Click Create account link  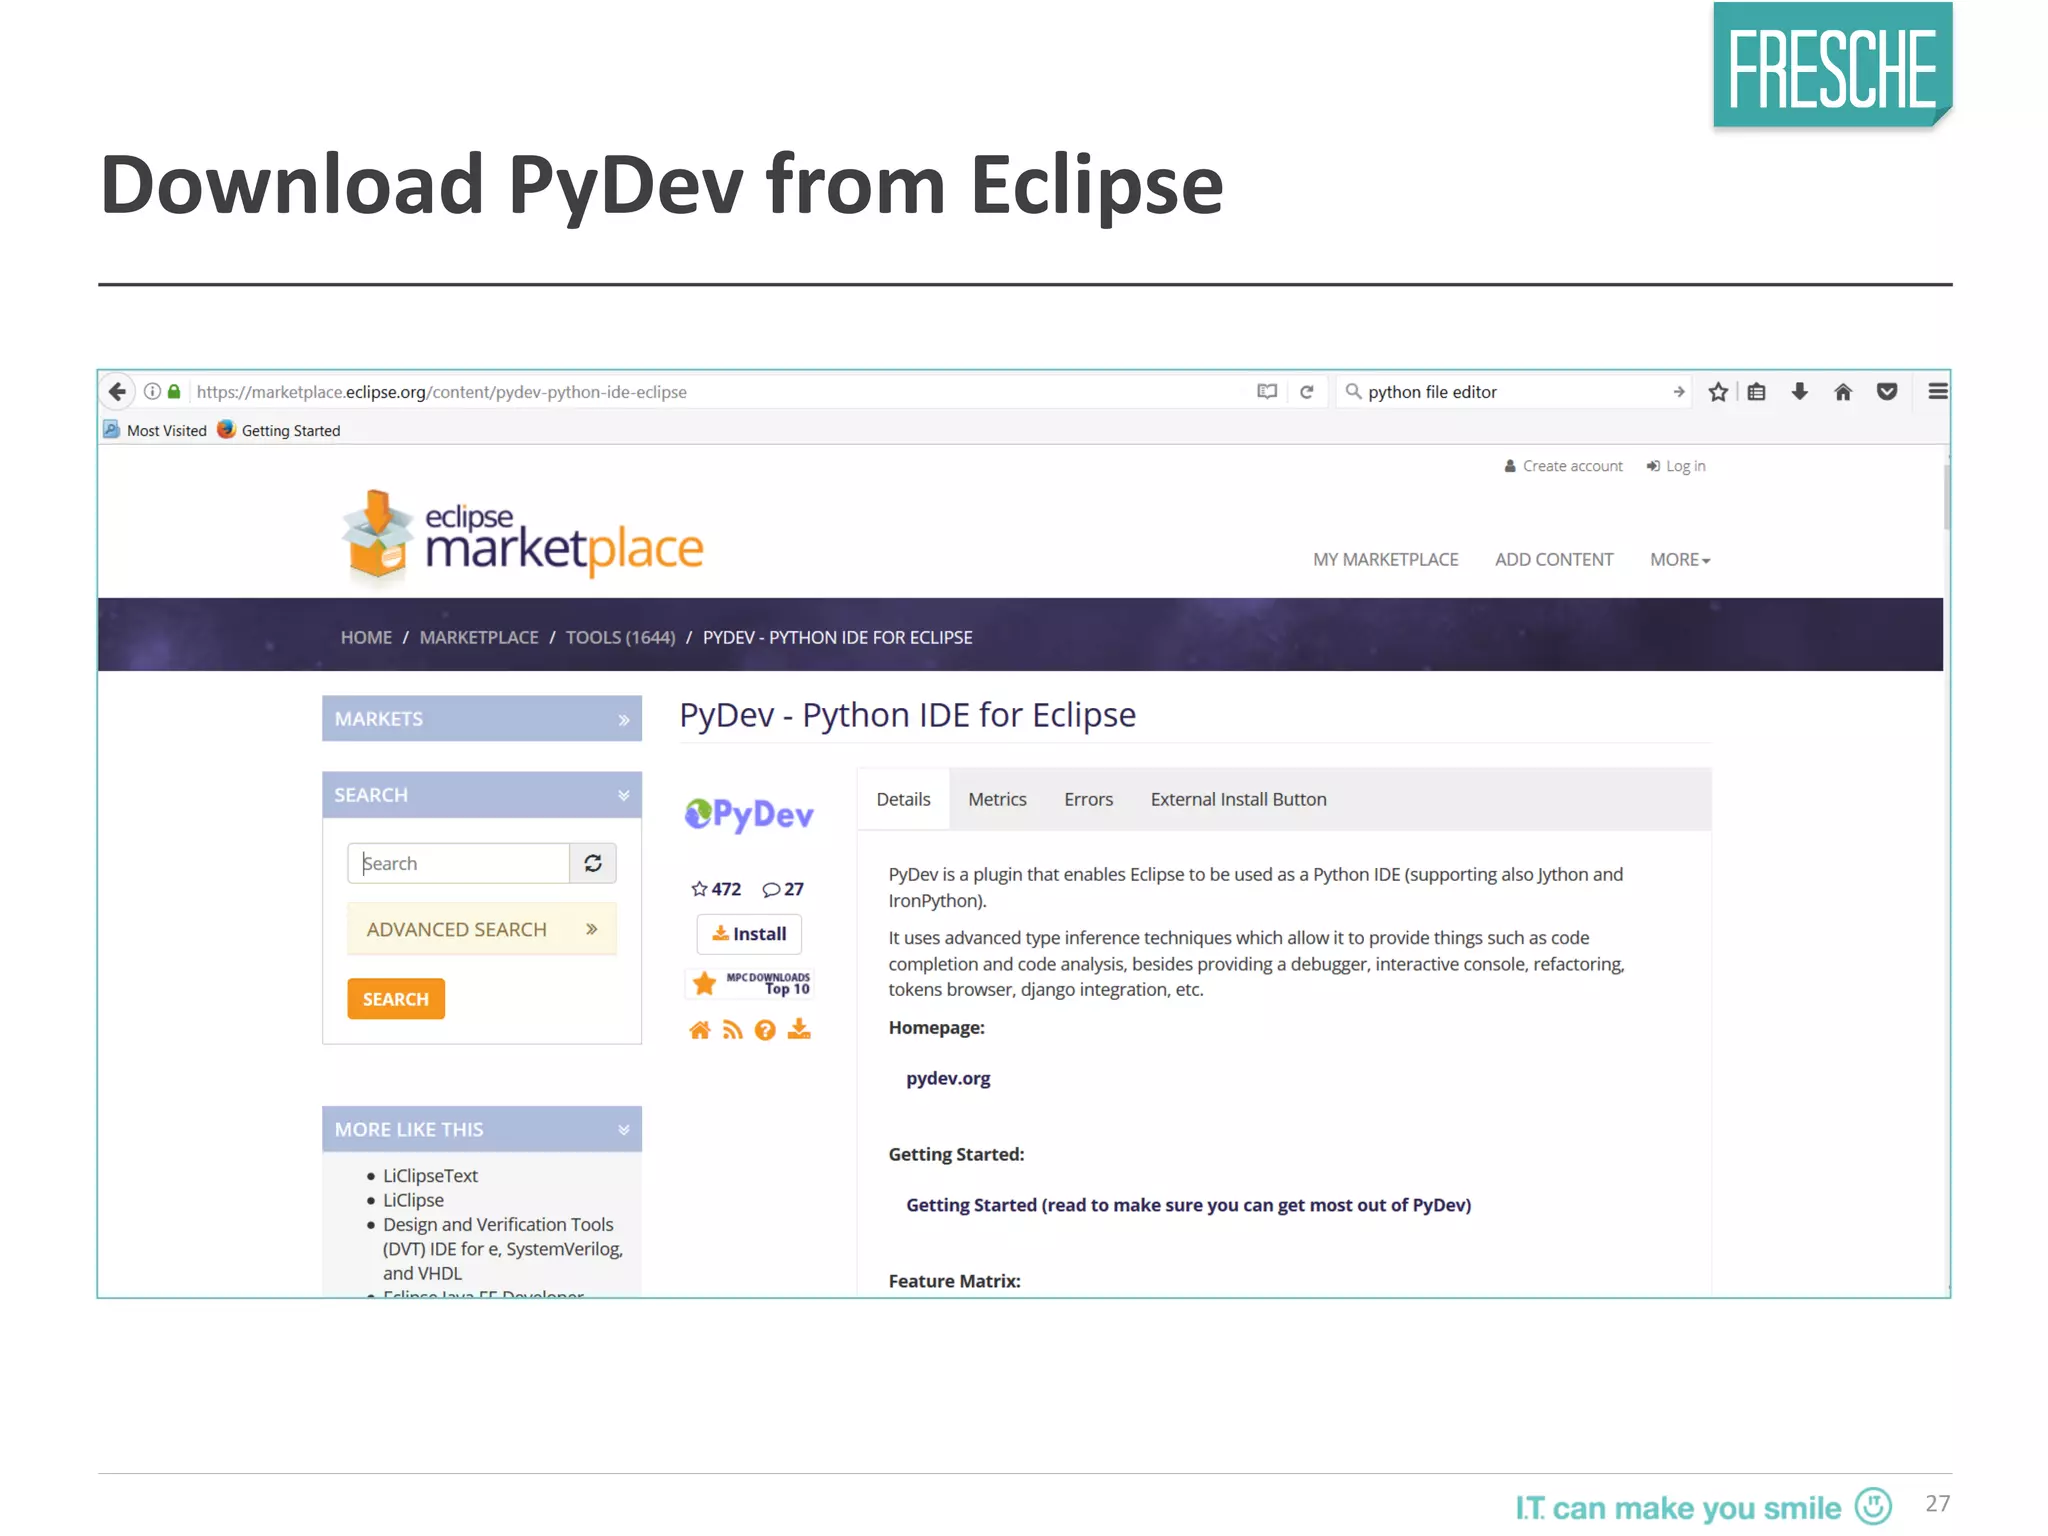click(1563, 466)
